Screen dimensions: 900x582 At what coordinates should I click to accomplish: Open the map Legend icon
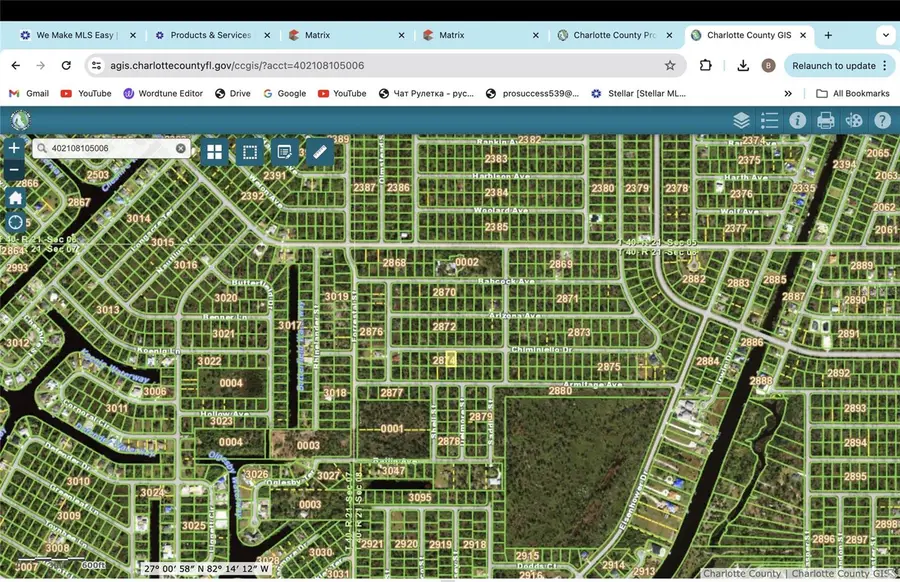click(x=769, y=120)
